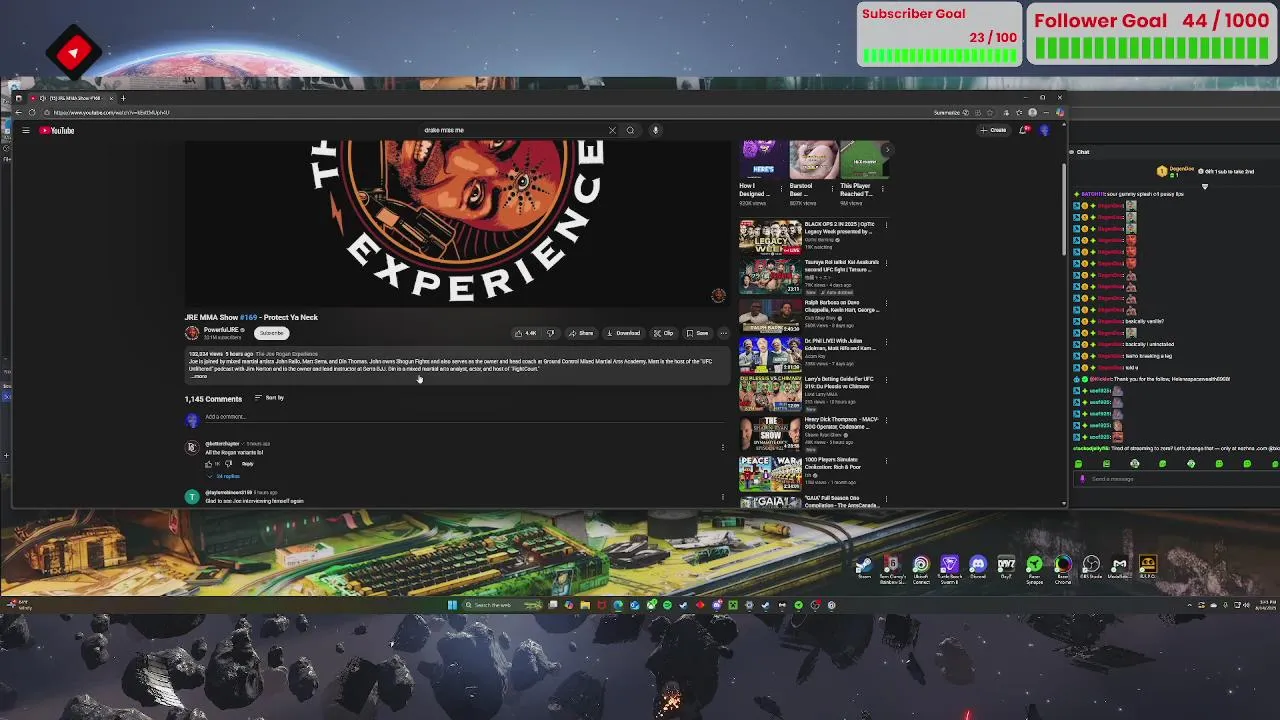The width and height of the screenshot is (1280, 720).
Task: Save the video to a playlist
Action: tap(697, 333)
